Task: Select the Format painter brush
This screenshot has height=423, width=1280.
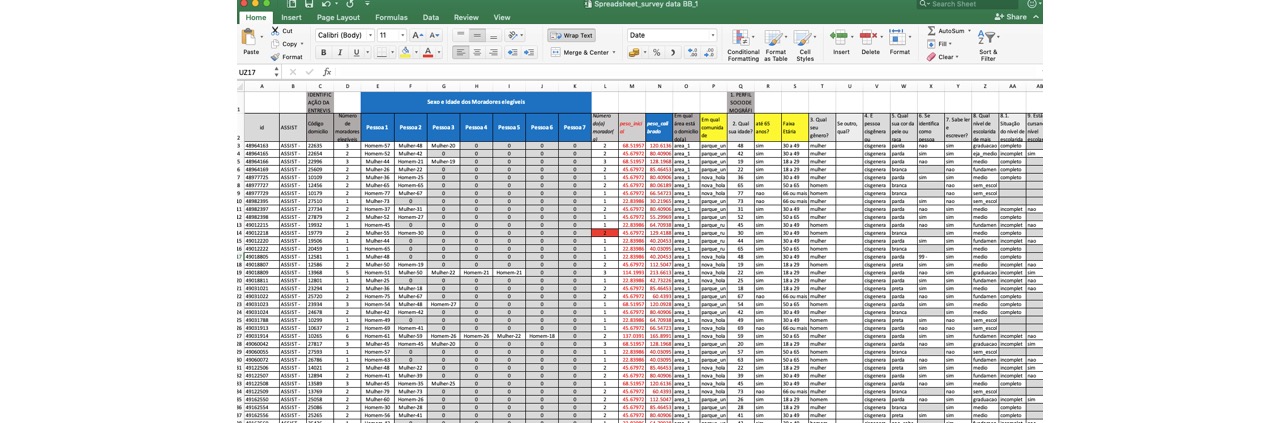Action: (276, 57)
